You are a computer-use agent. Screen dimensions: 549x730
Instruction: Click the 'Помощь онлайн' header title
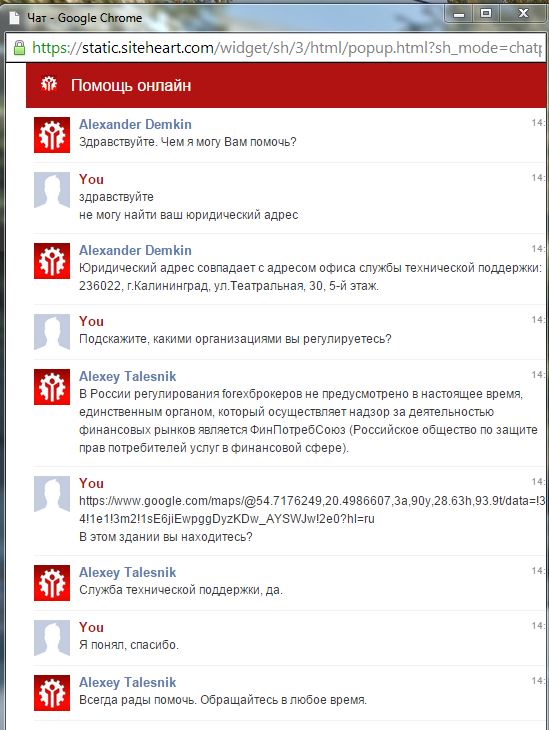click(x=131, y=85)
